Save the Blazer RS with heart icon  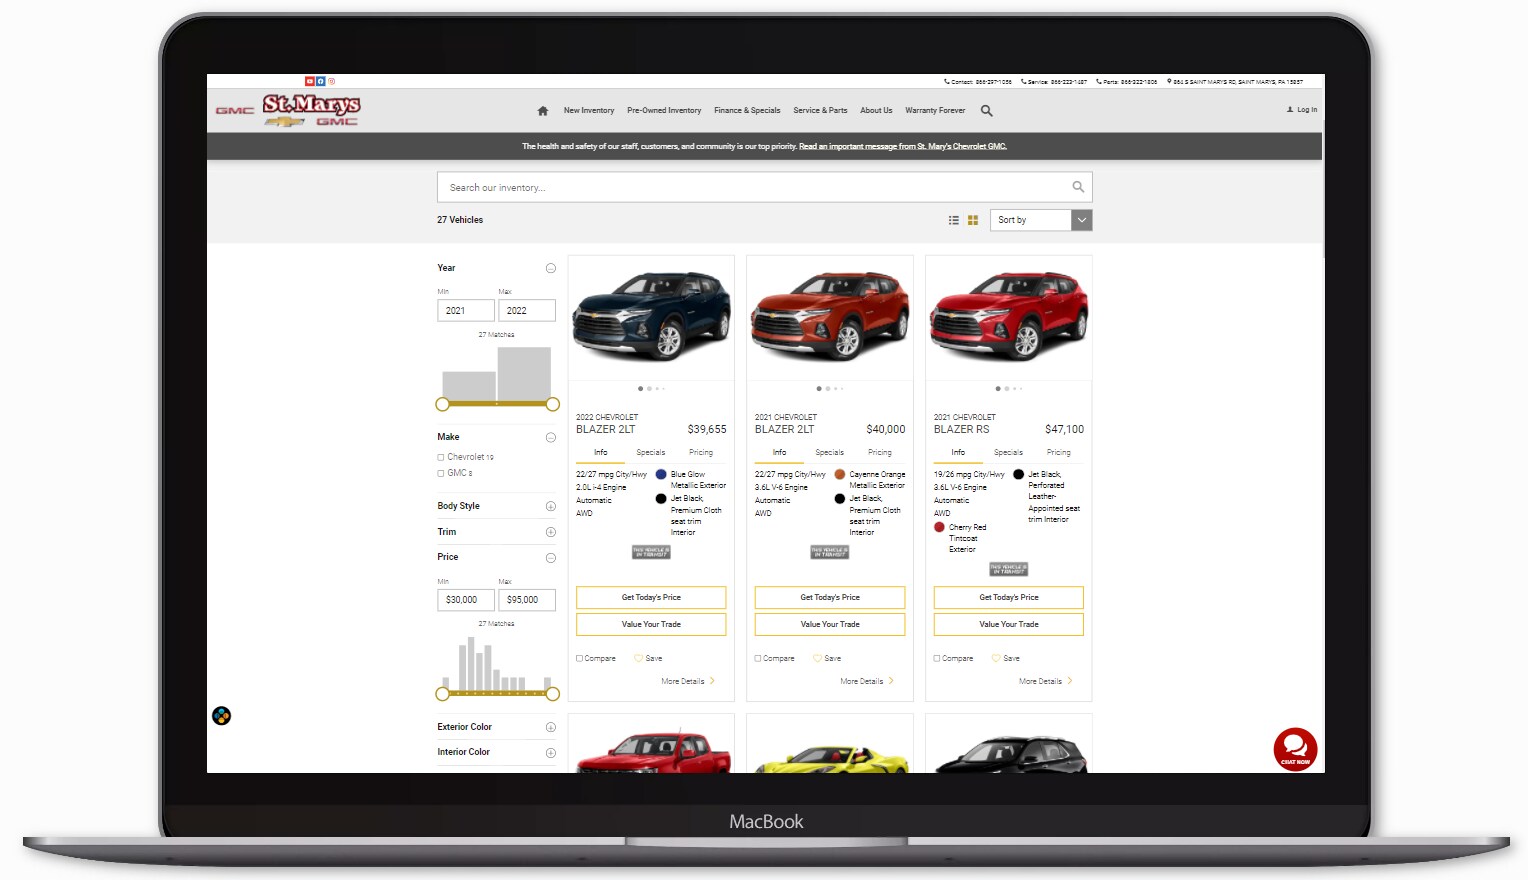[x=996, y=658]
